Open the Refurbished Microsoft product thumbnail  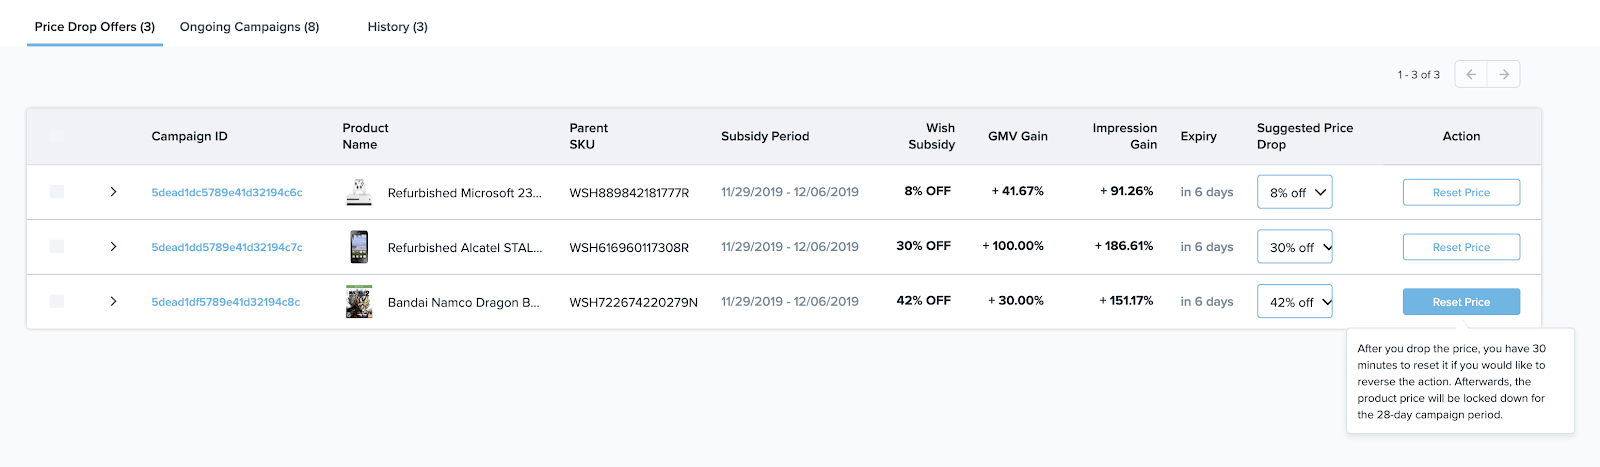359,192
